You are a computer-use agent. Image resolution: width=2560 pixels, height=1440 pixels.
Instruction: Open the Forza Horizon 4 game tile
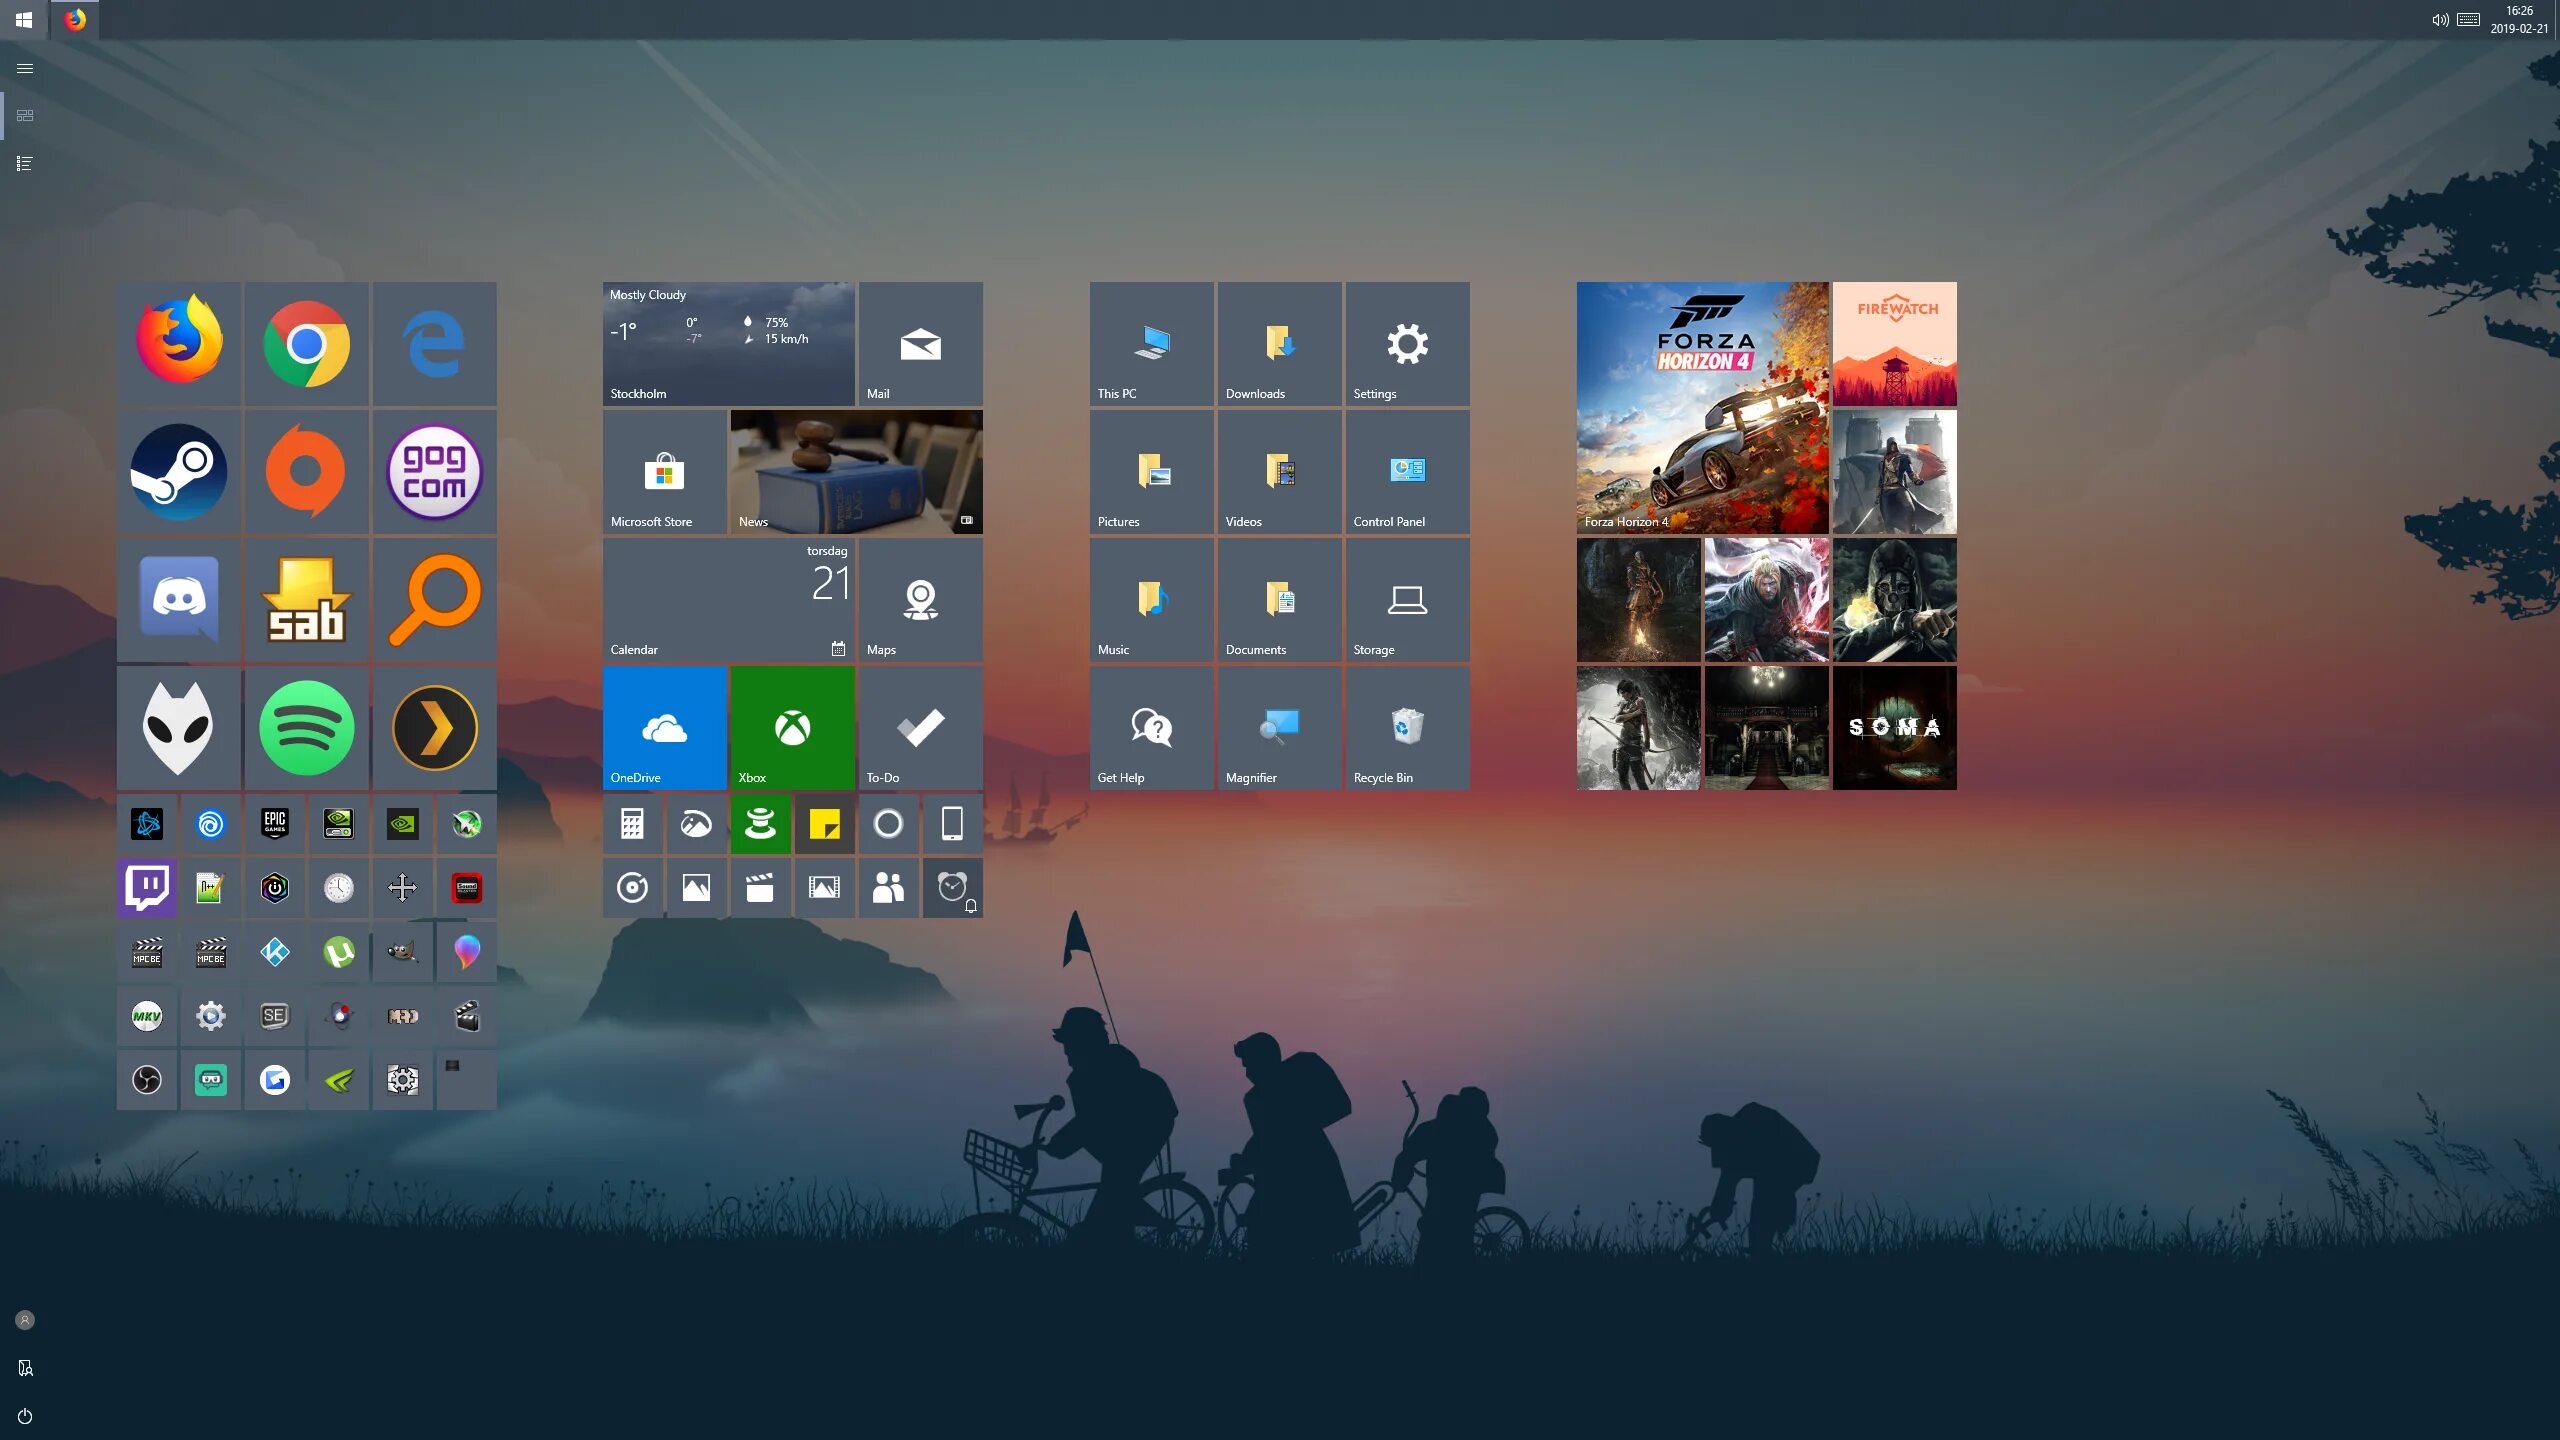pyautogui.click(x=1702, y=407)
